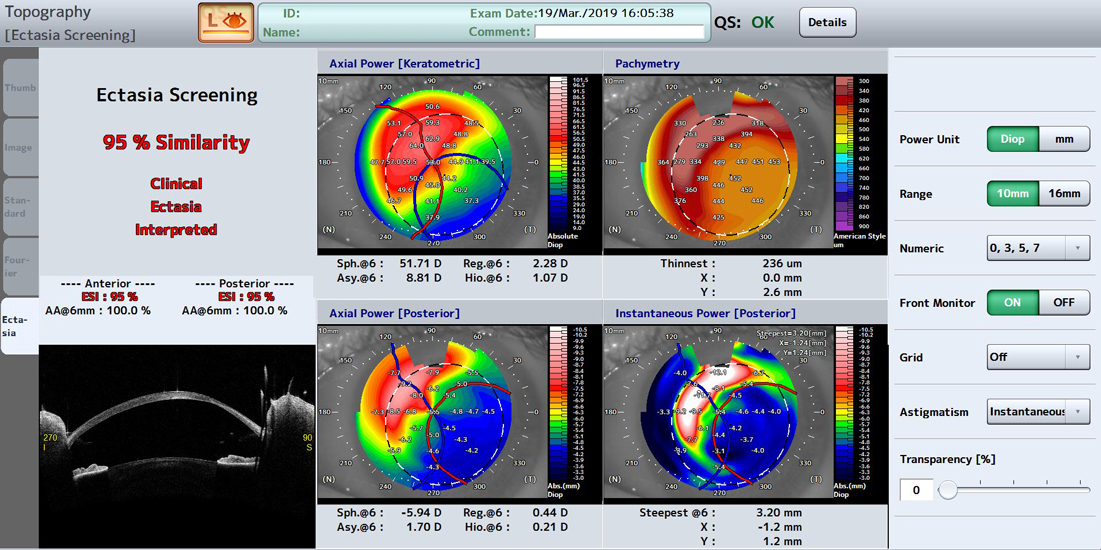
Task: Open the Standard side tab
Action: pyautogui.click(x=19, y=207)
